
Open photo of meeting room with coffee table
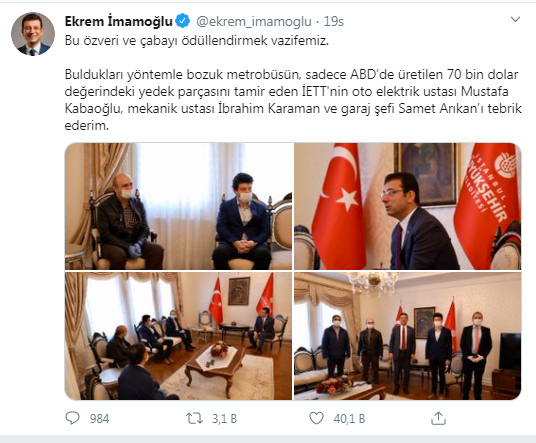coord(179,336)
